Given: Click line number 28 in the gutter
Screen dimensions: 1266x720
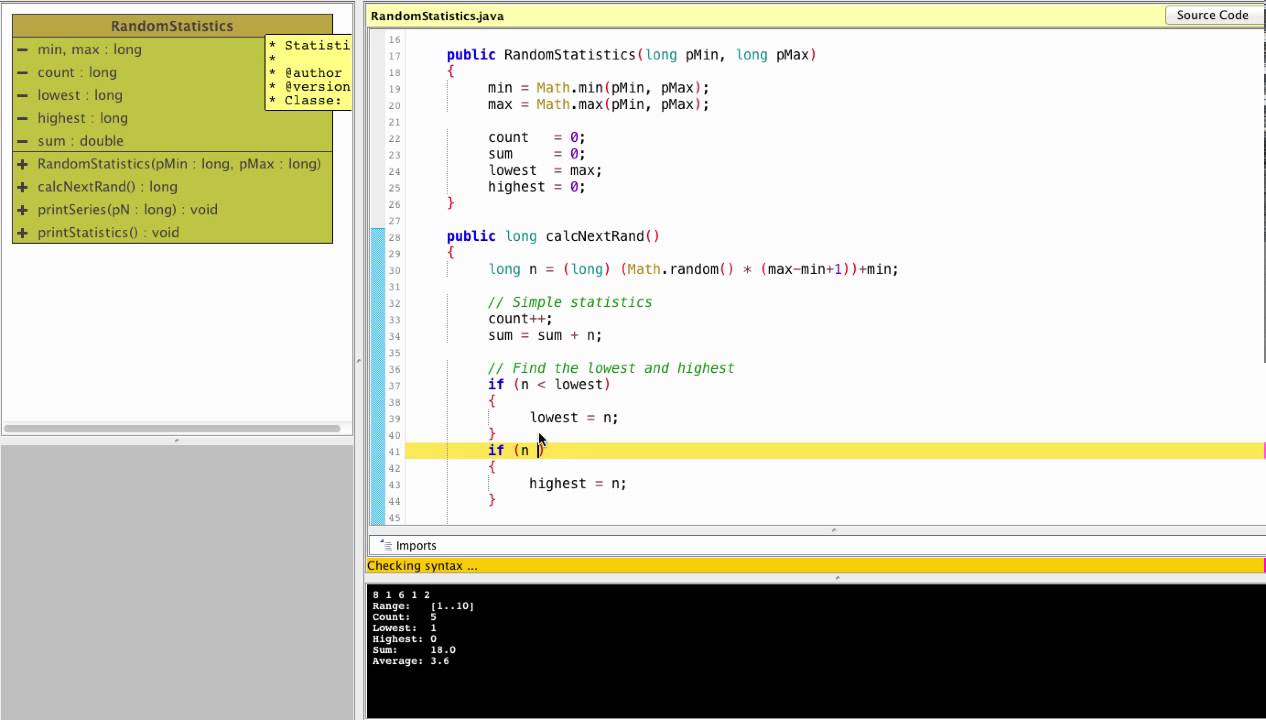Looking at the screenshot, I should (x=393, y=237).
